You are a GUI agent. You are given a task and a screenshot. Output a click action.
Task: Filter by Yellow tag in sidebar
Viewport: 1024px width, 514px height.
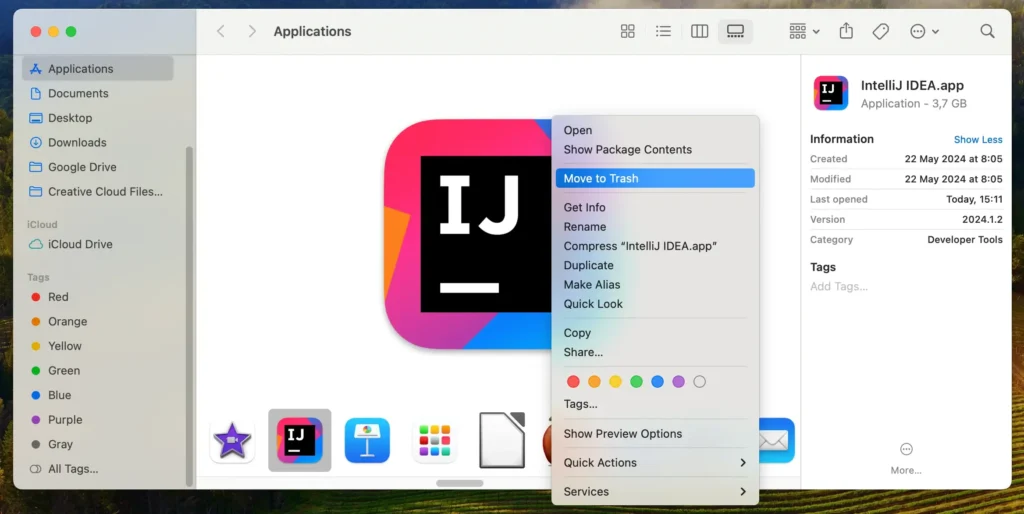tap(98, 346)
